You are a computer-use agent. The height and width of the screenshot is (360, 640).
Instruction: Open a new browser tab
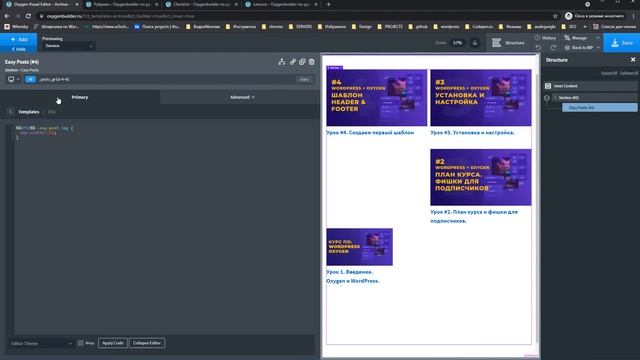pos(328,4)
